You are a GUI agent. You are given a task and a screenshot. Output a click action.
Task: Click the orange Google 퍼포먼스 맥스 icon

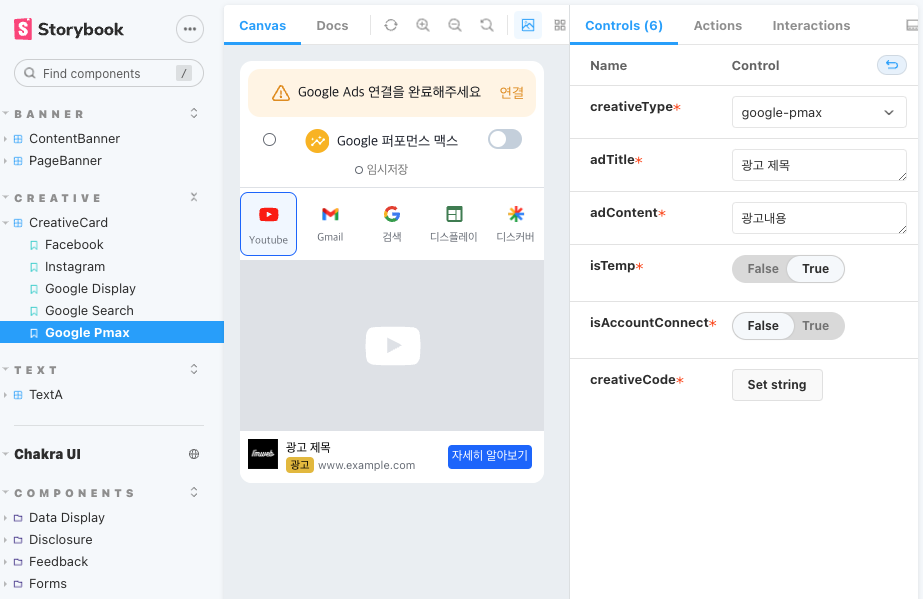click(317, 141)
